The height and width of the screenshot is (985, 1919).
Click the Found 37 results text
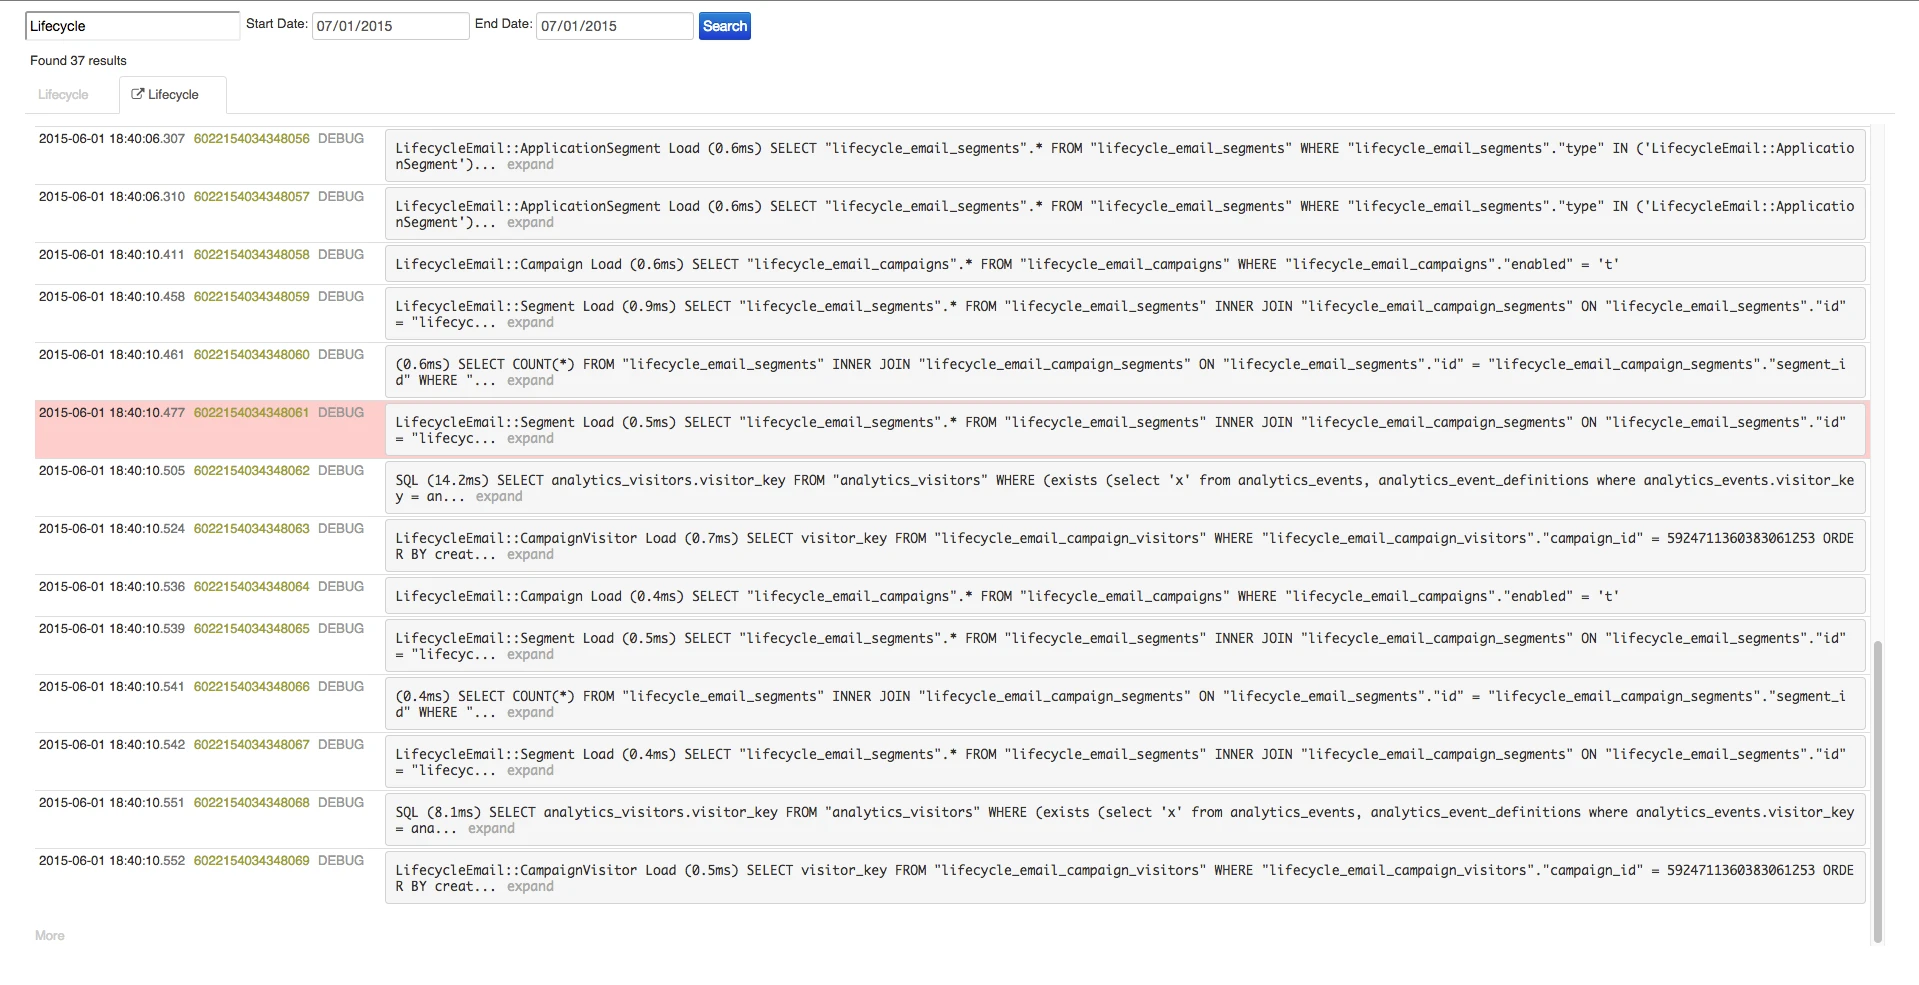pos(78,61)
